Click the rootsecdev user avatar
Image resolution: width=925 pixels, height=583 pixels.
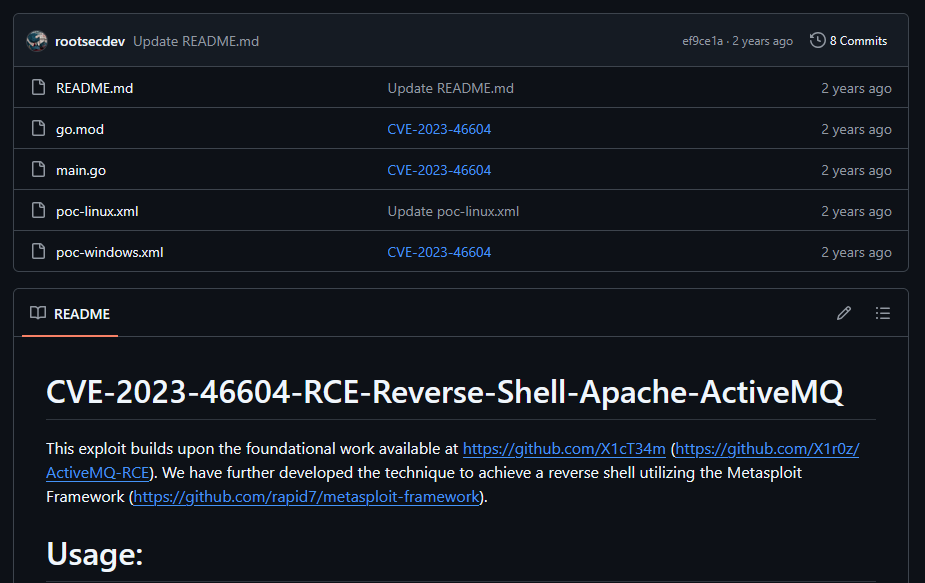[37, 41]
